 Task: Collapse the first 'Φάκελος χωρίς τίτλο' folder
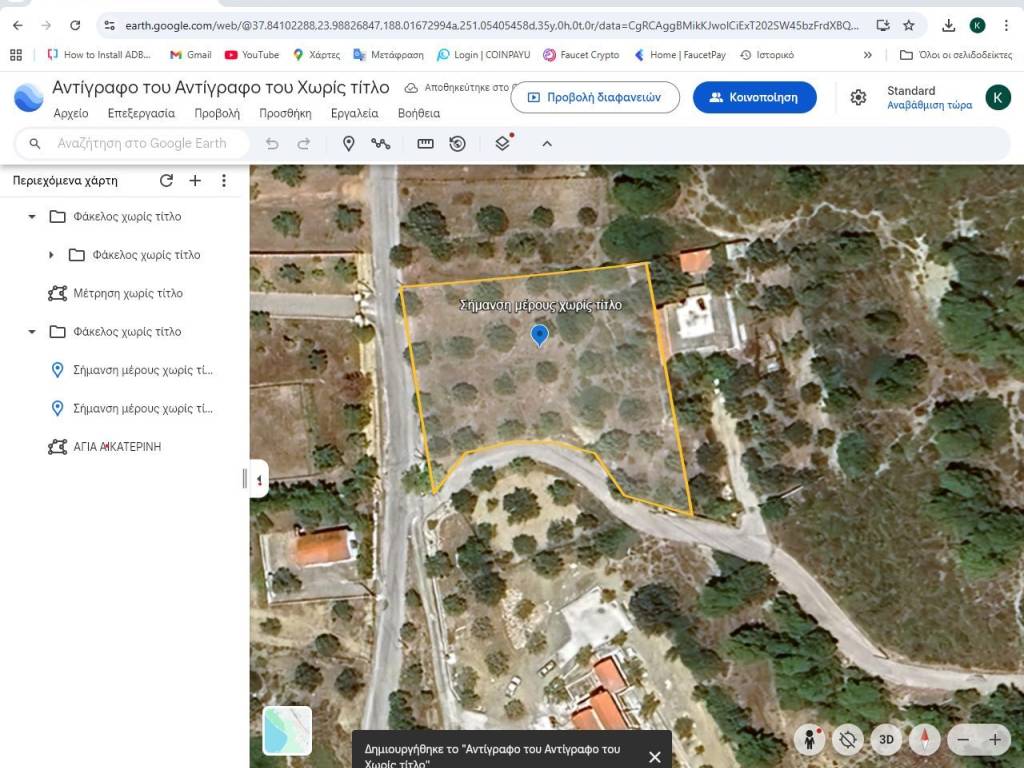tap(32, 217)
